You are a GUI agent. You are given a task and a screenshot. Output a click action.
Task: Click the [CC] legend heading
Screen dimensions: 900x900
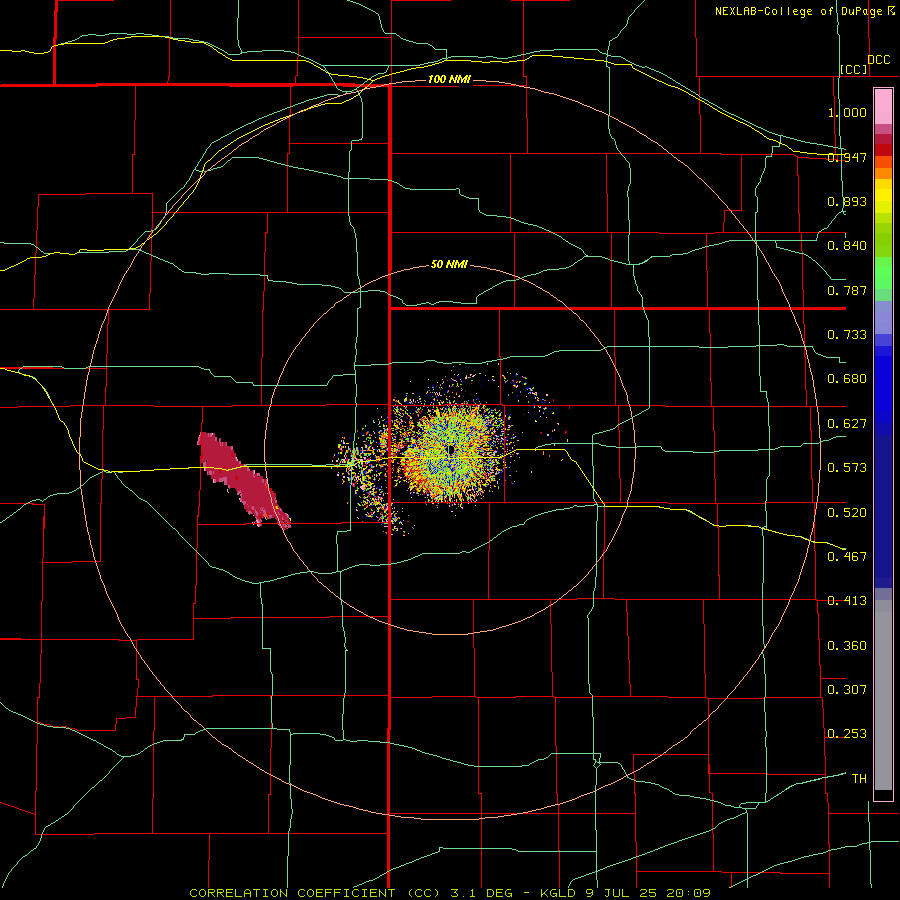click(854, 69)
